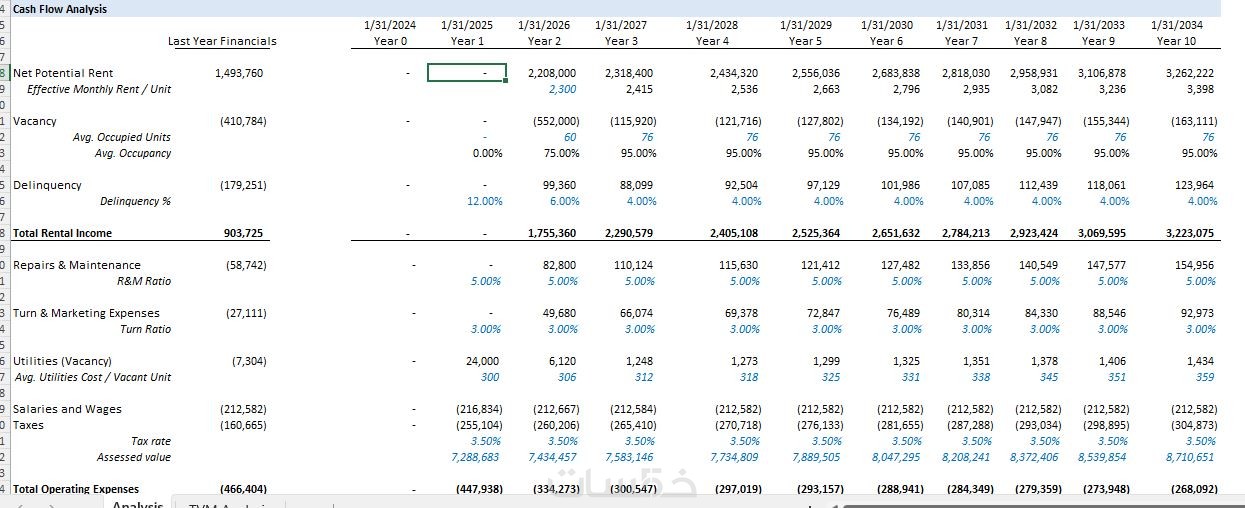
Task: Select the 1/31/2024 date header
Action: [389, 25]
